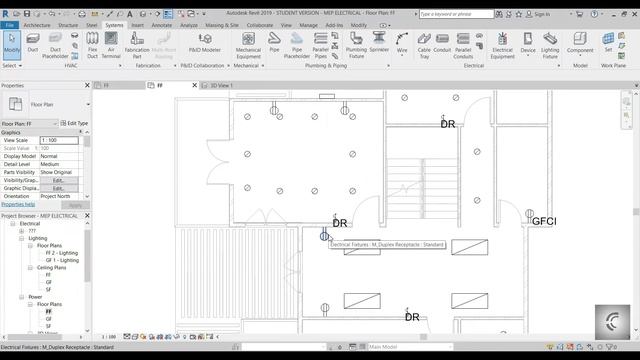
Task: Select FF under Power Floor Plans
Action: coord(49,311)
